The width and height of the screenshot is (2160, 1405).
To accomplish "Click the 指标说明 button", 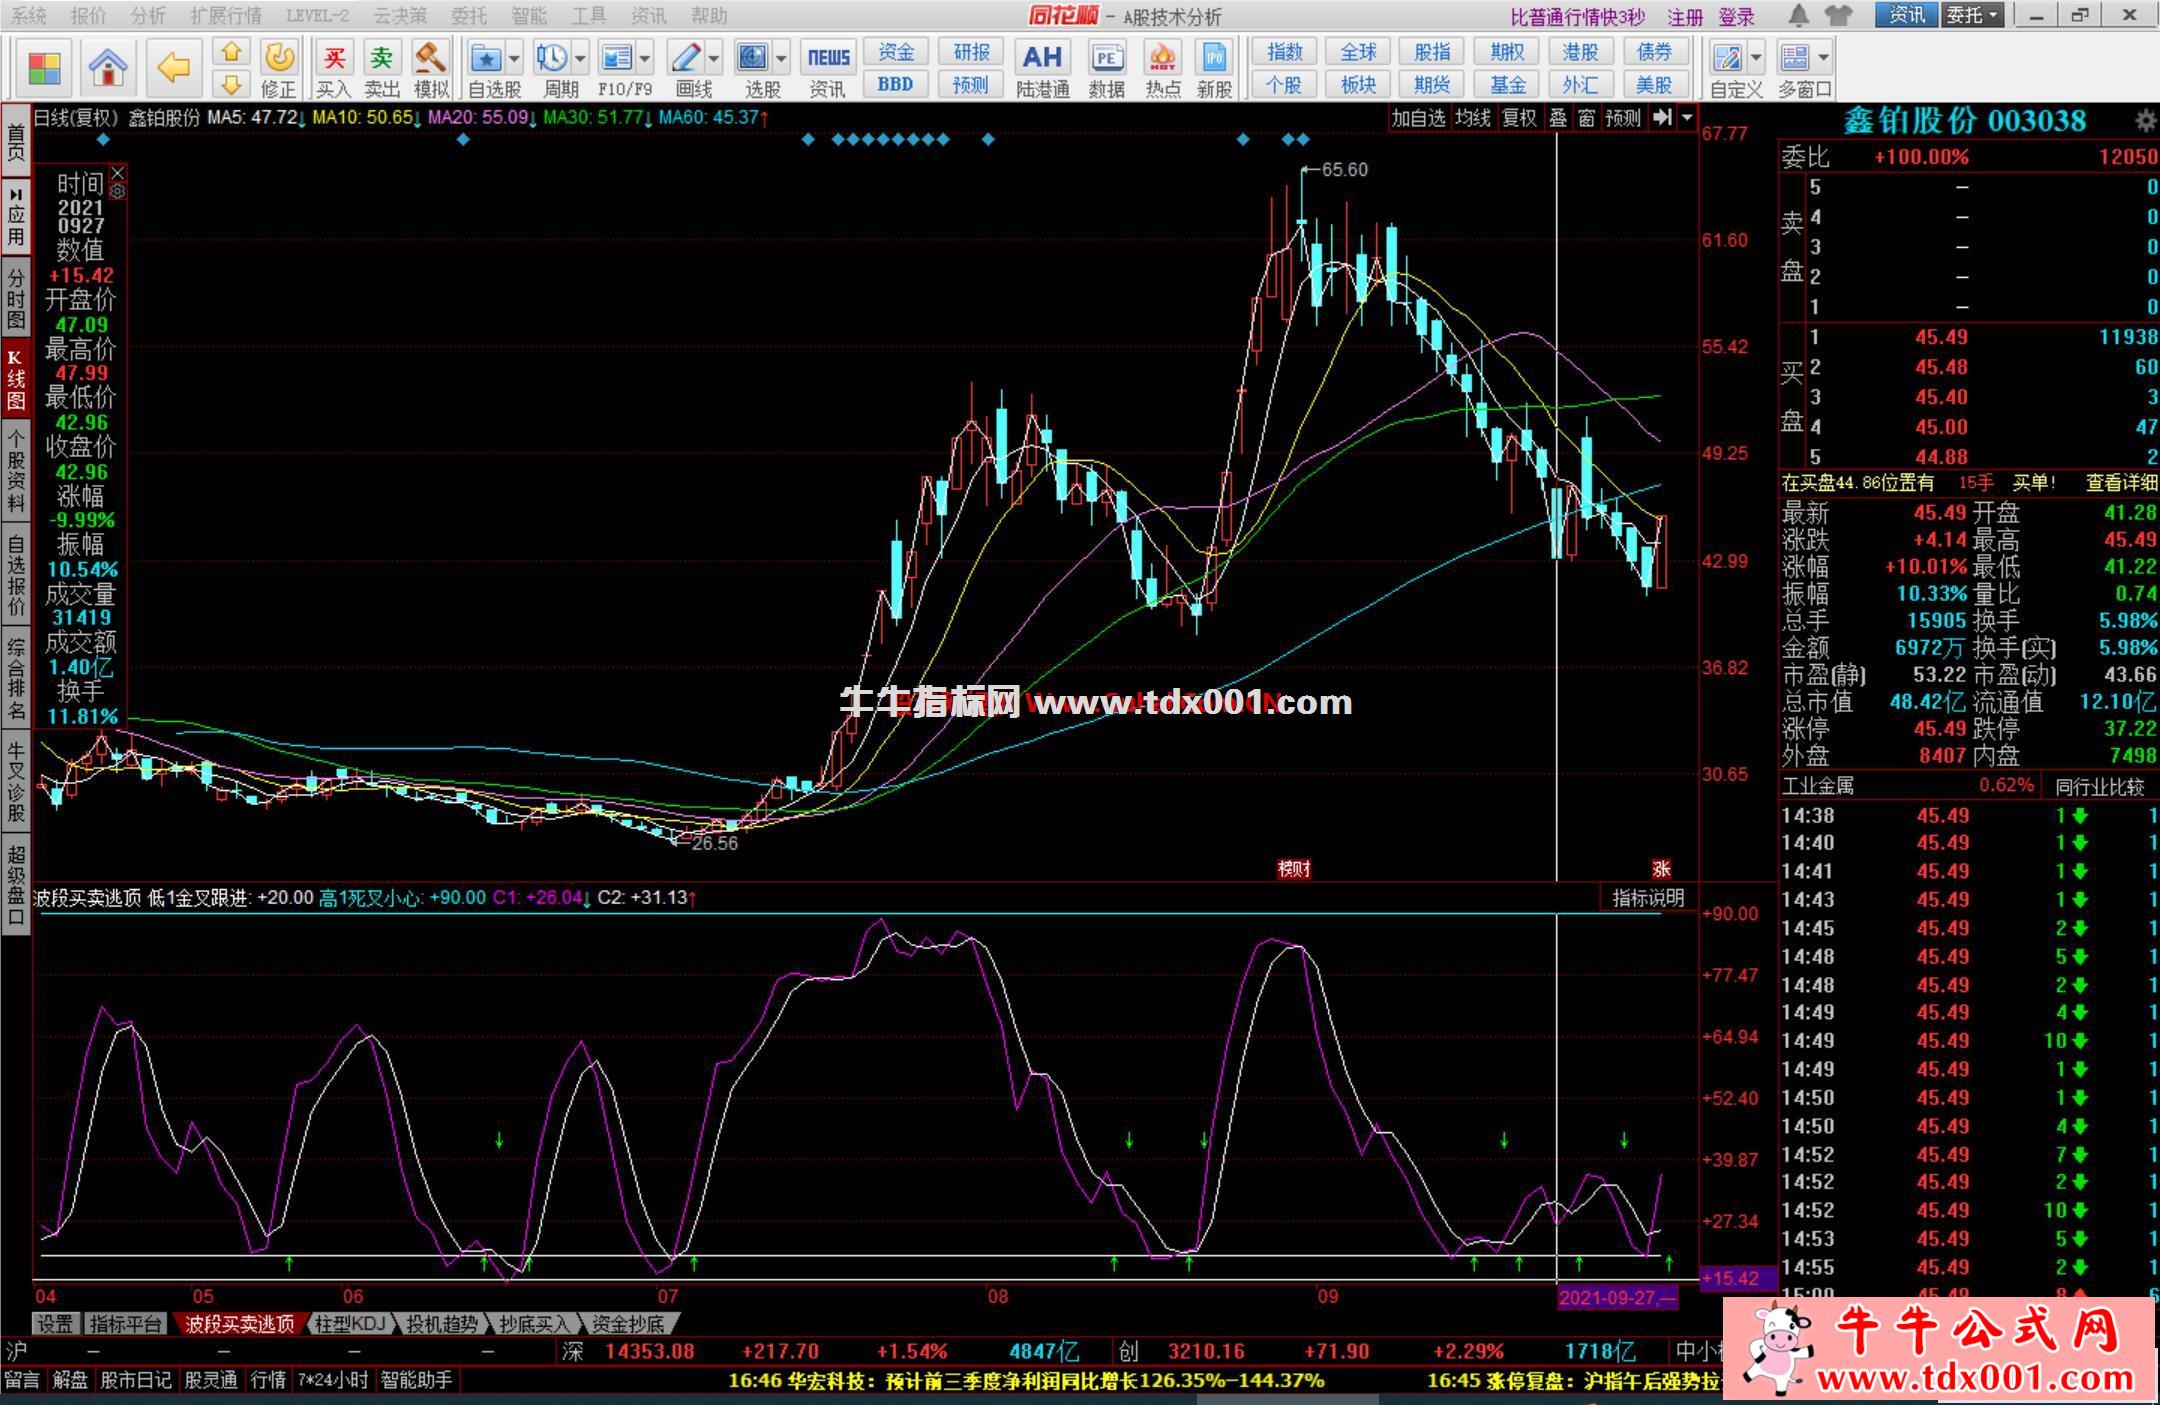I will [1648, 898].
